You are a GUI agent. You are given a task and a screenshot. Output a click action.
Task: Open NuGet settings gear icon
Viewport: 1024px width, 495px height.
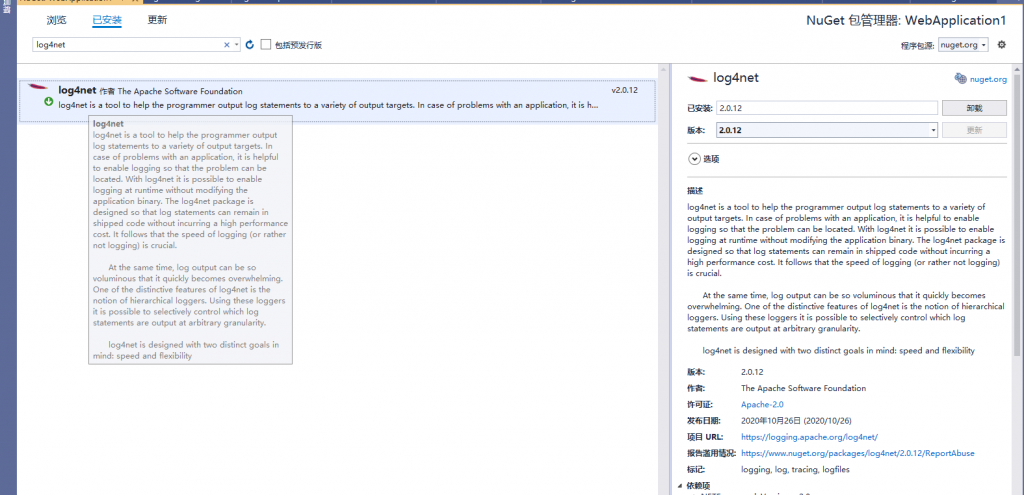pyautogui.click(x=1002, y=44)
